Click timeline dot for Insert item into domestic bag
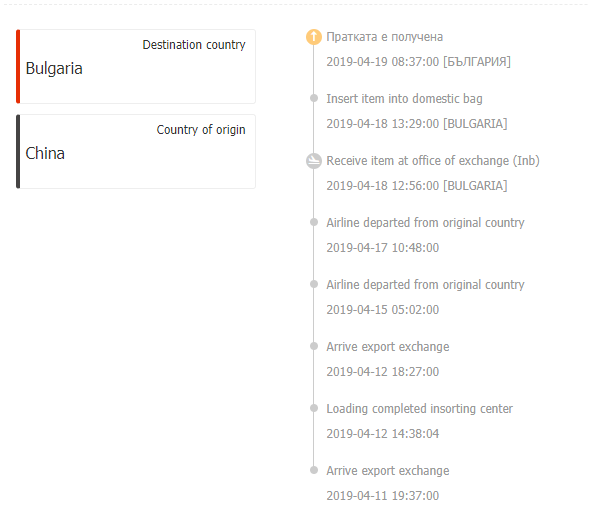This screenshot has height=524, width=589. pyautogui.click(x=314, y=98)
